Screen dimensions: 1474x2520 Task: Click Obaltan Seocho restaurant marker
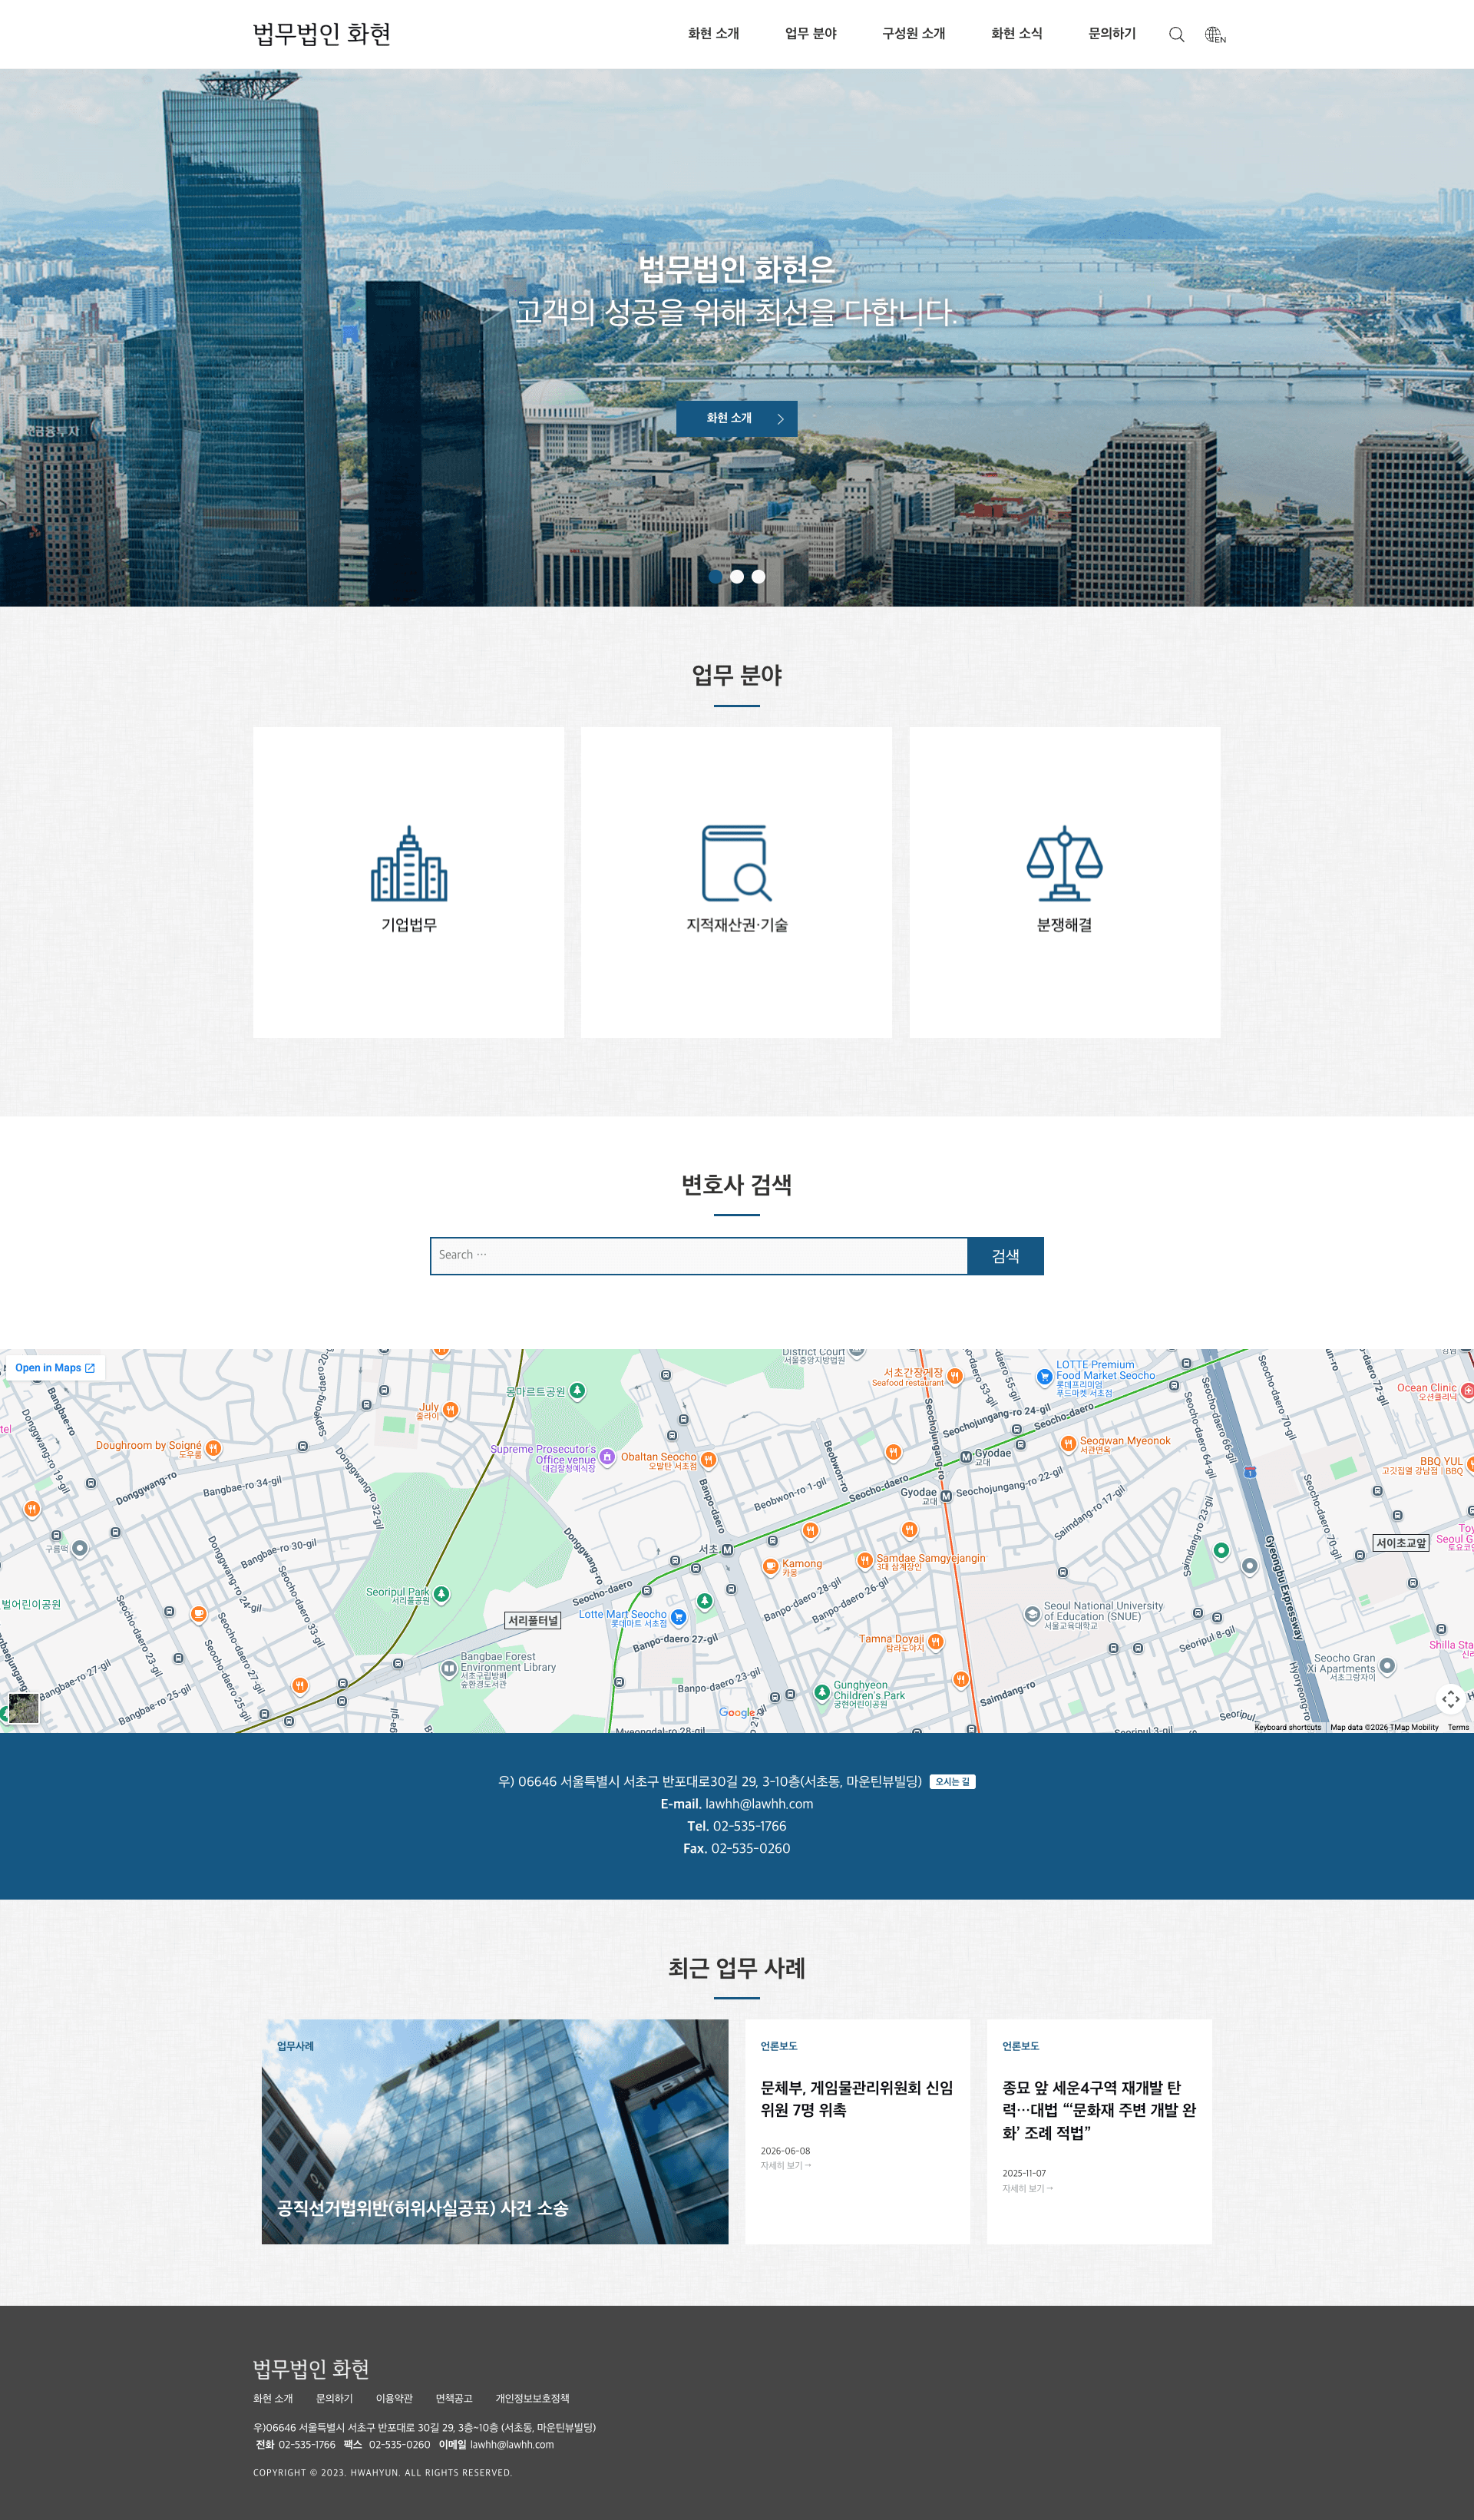click(x=708, y=1460)
